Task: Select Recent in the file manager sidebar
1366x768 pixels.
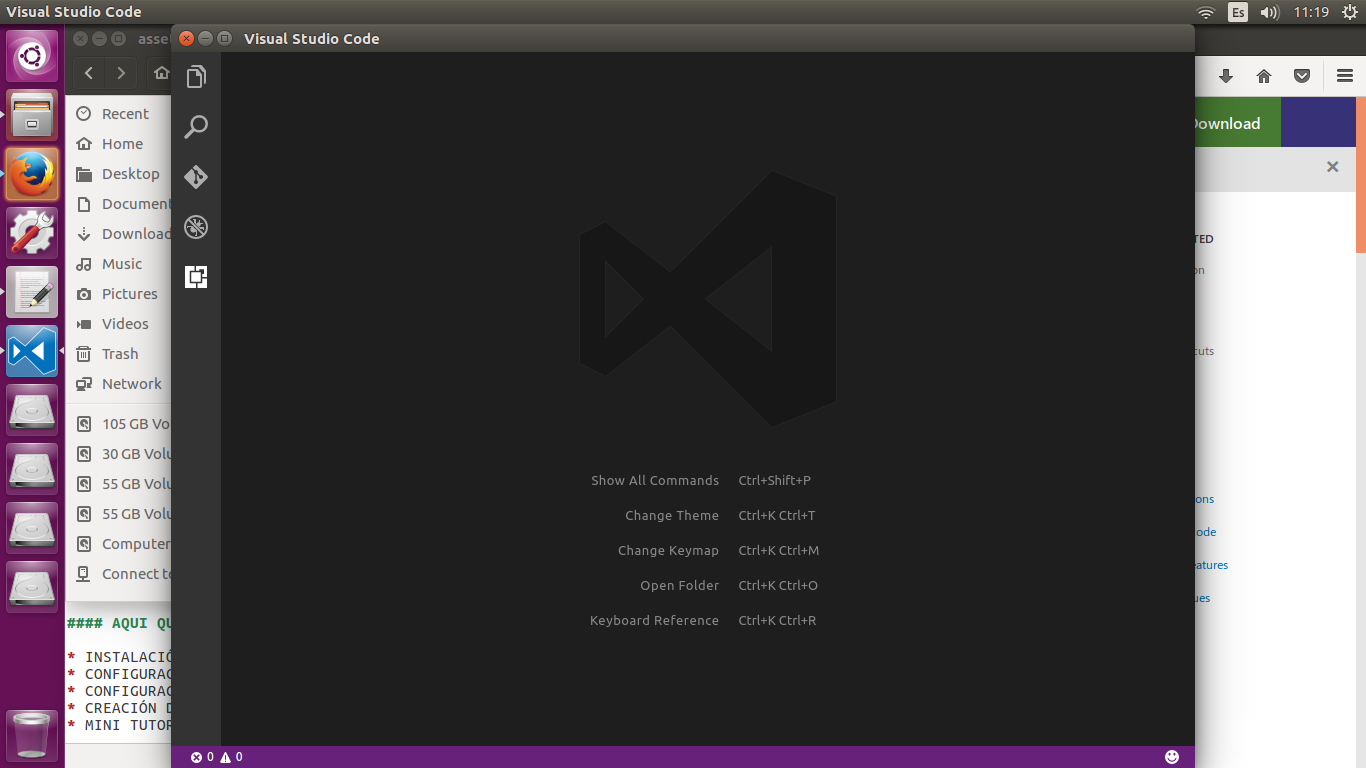Action: click(x=118, y=114)
